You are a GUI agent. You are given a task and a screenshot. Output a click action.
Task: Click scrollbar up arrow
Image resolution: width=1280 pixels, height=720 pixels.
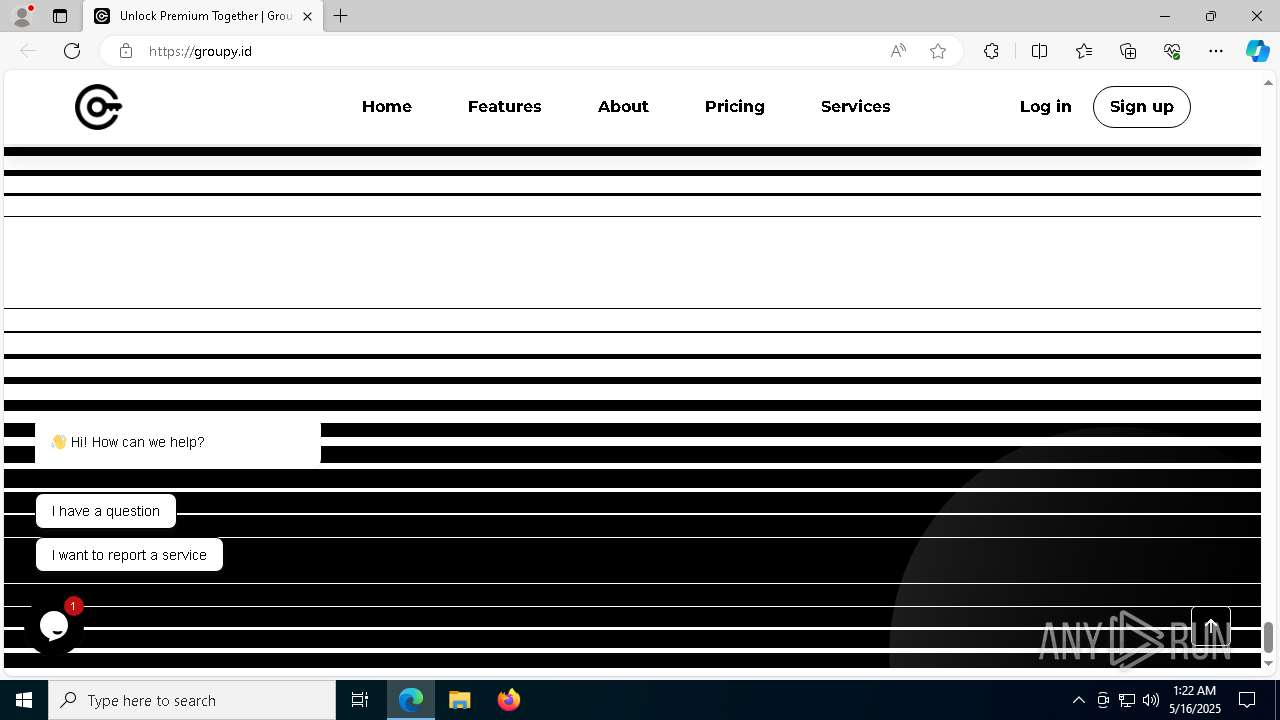tap(1269, 81)
